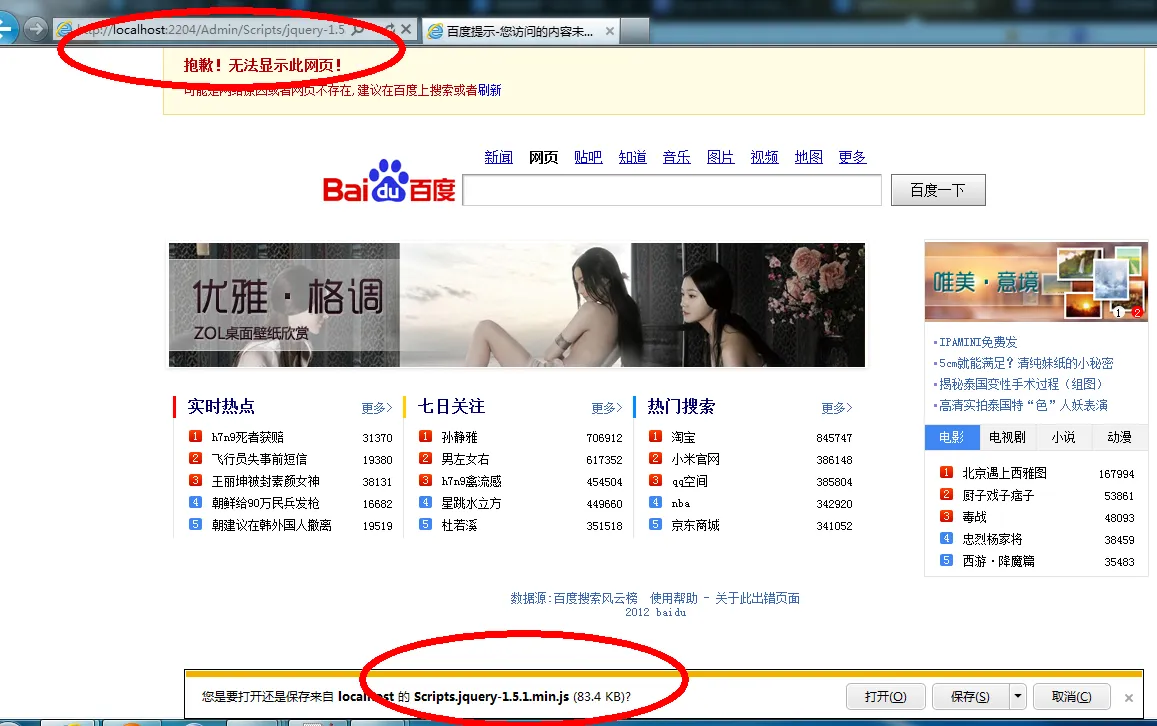
Task: Open 京东商城 in 热门搜索
Action: point(696,525)
